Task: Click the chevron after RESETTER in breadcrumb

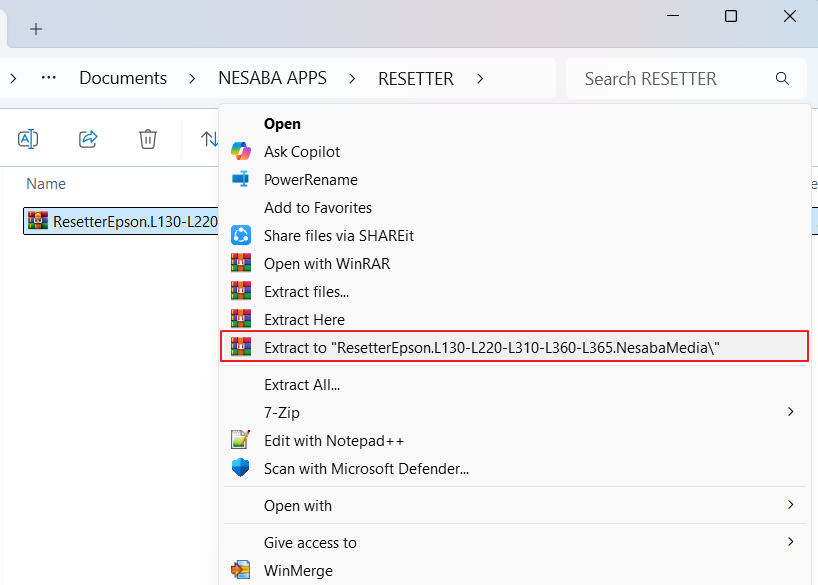Action: pyautogui.click(x=480, y=78)
